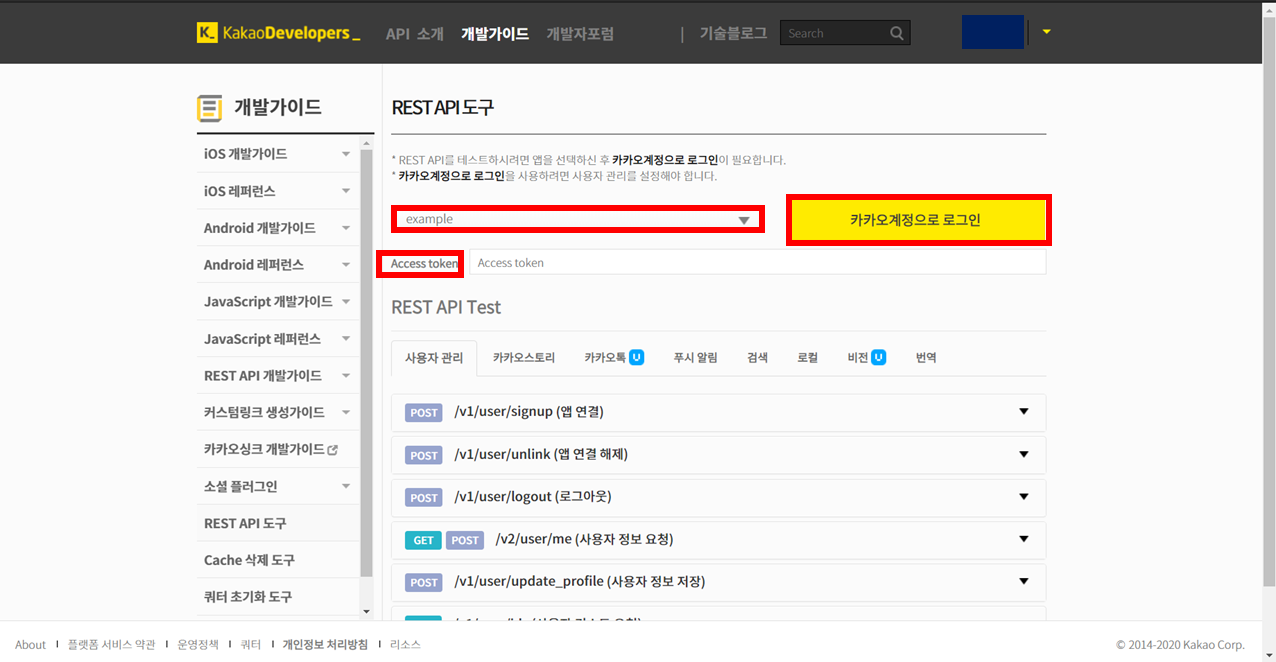The image size is (1276, 662).
Task: Open 개발자포럼 in the top navigation
Action: (580, 33)
